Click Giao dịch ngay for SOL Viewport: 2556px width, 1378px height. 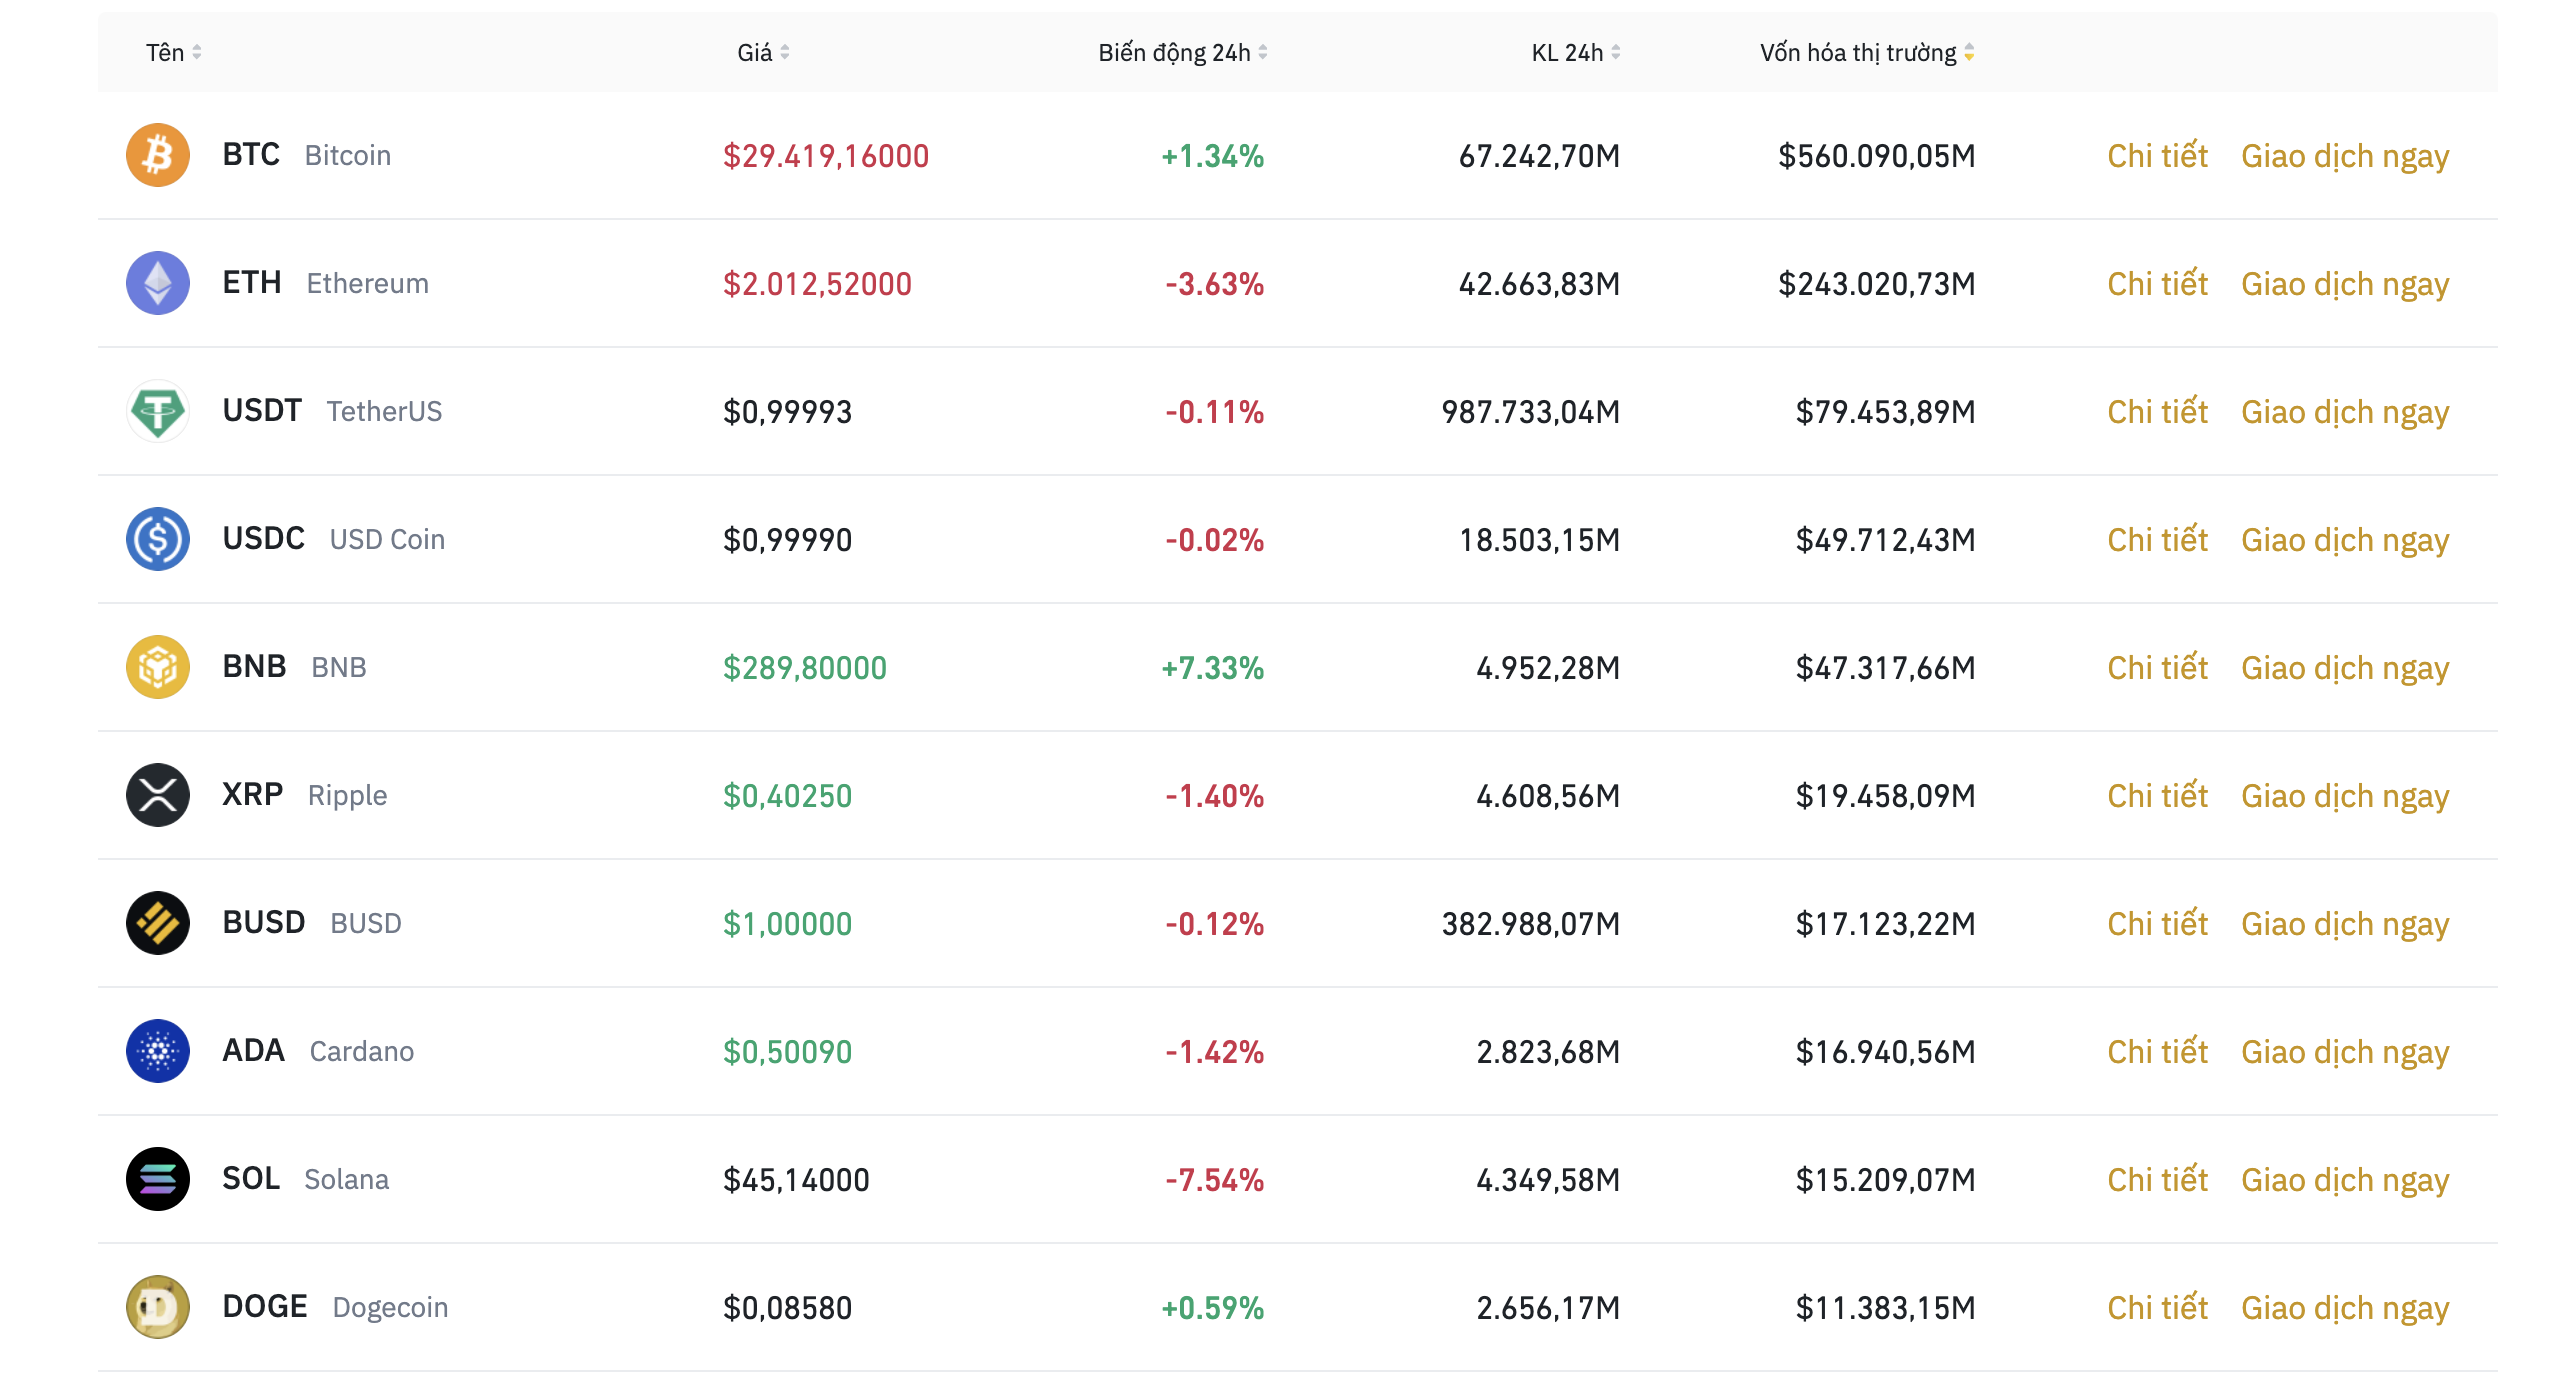click(2345, 1182)
